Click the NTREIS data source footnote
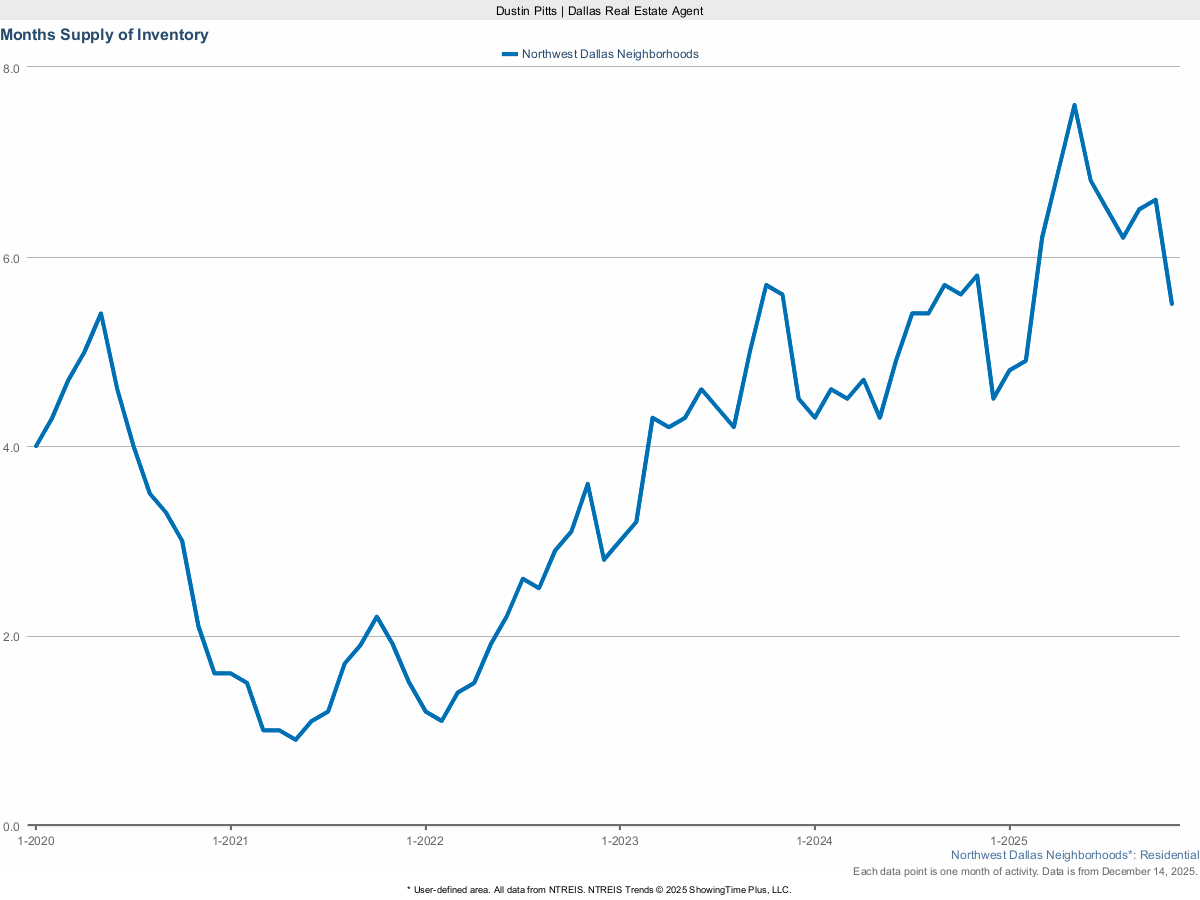This screenshot has height=900, width=1200. tap(599, 889)
